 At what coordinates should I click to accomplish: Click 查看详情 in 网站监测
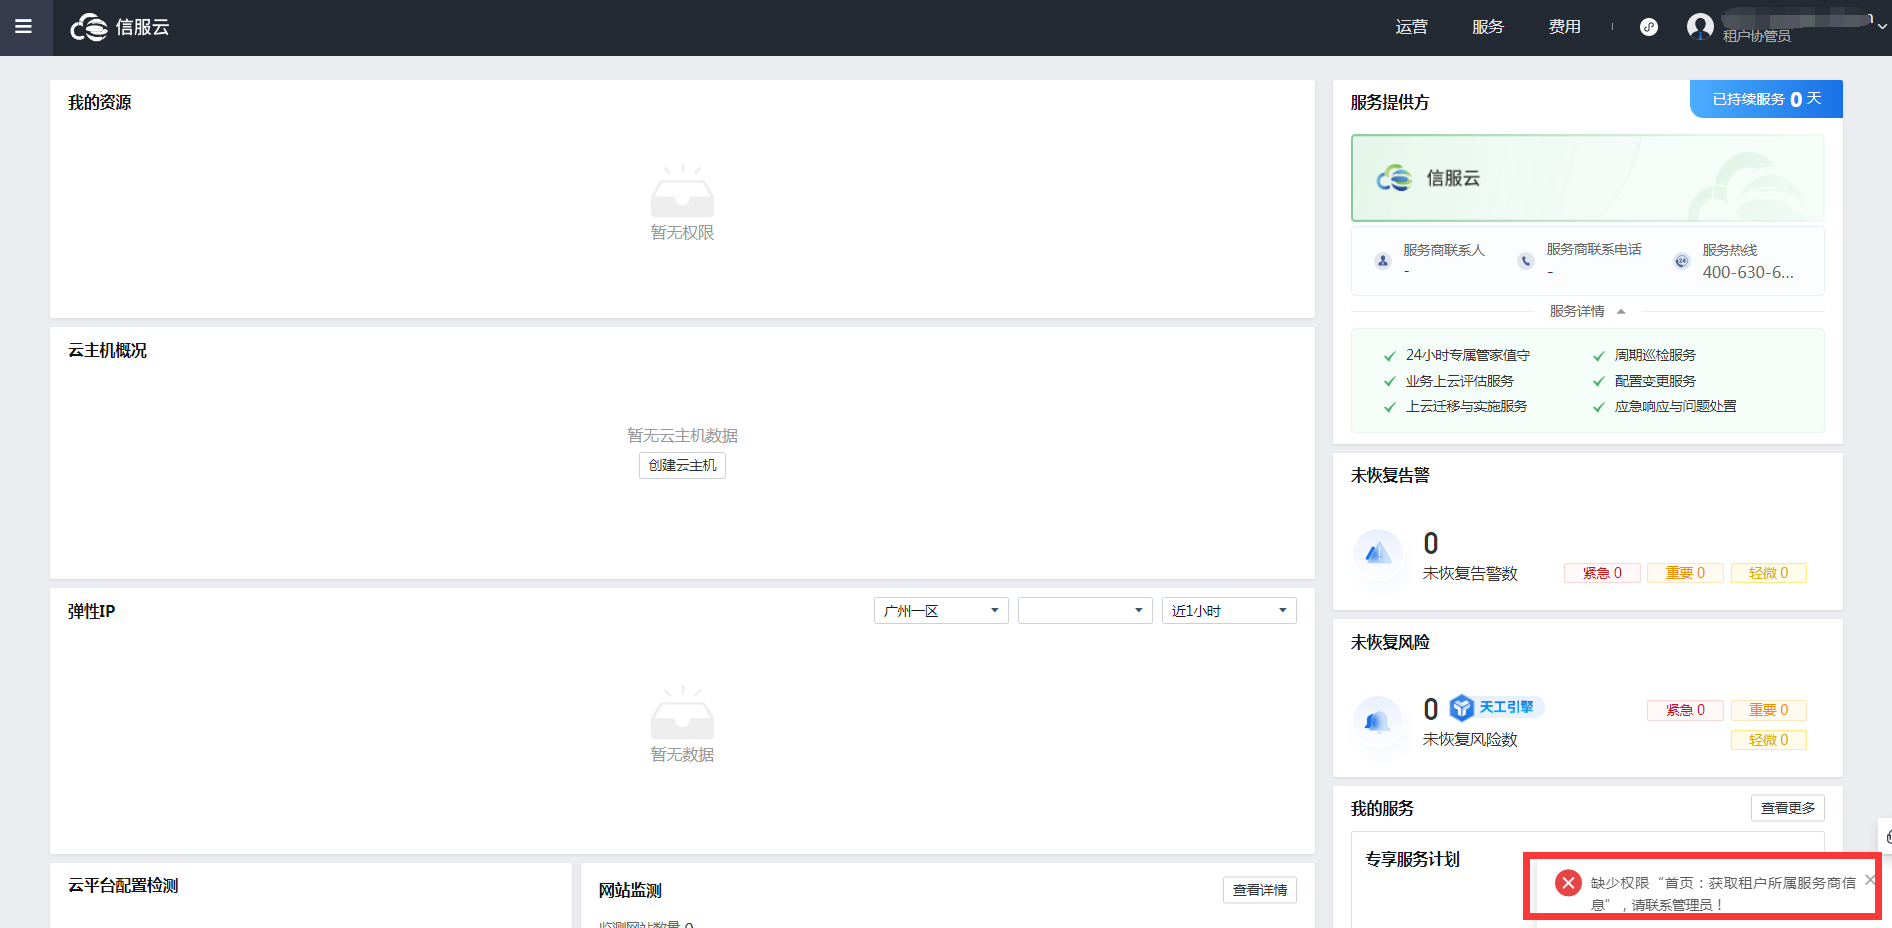click(x=1259, y=890)
